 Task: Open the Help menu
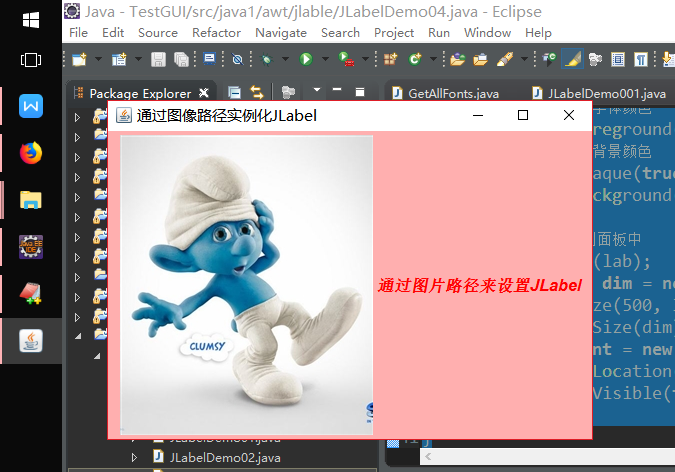(538, 33)
